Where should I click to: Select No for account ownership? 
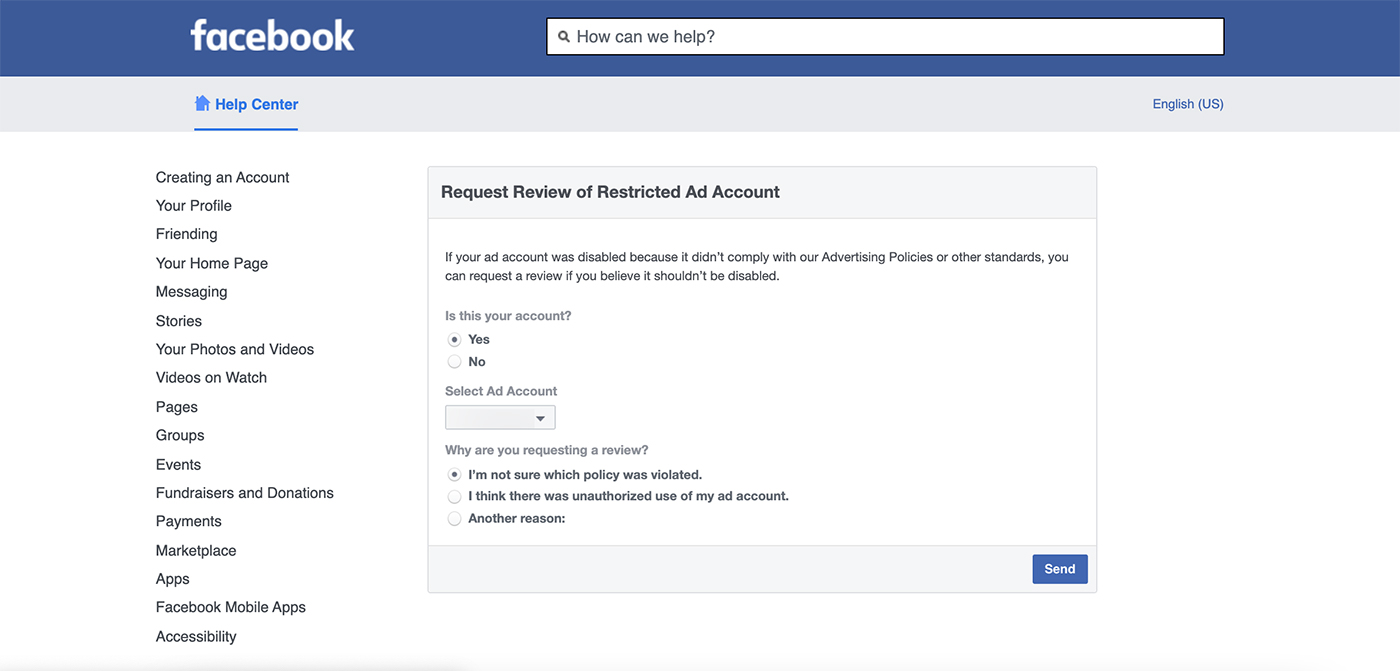pos(455,362)
